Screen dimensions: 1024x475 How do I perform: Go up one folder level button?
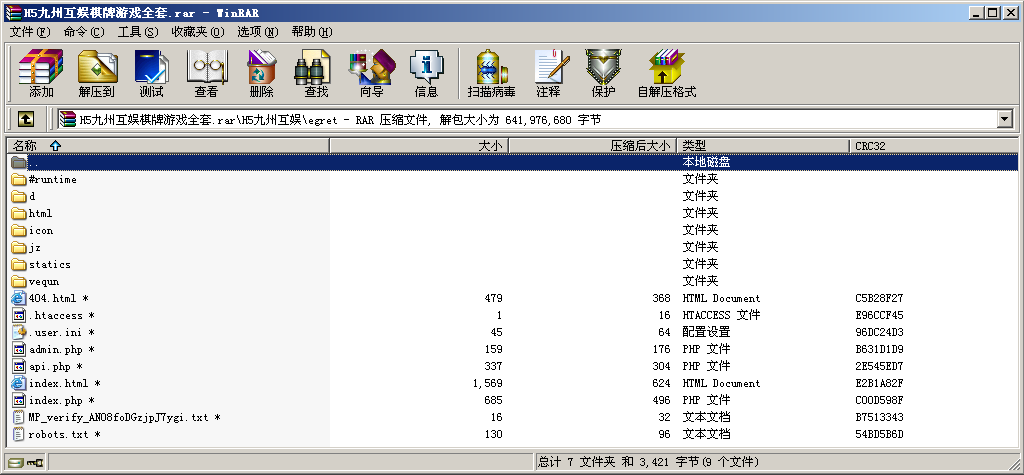click(26, 120)
